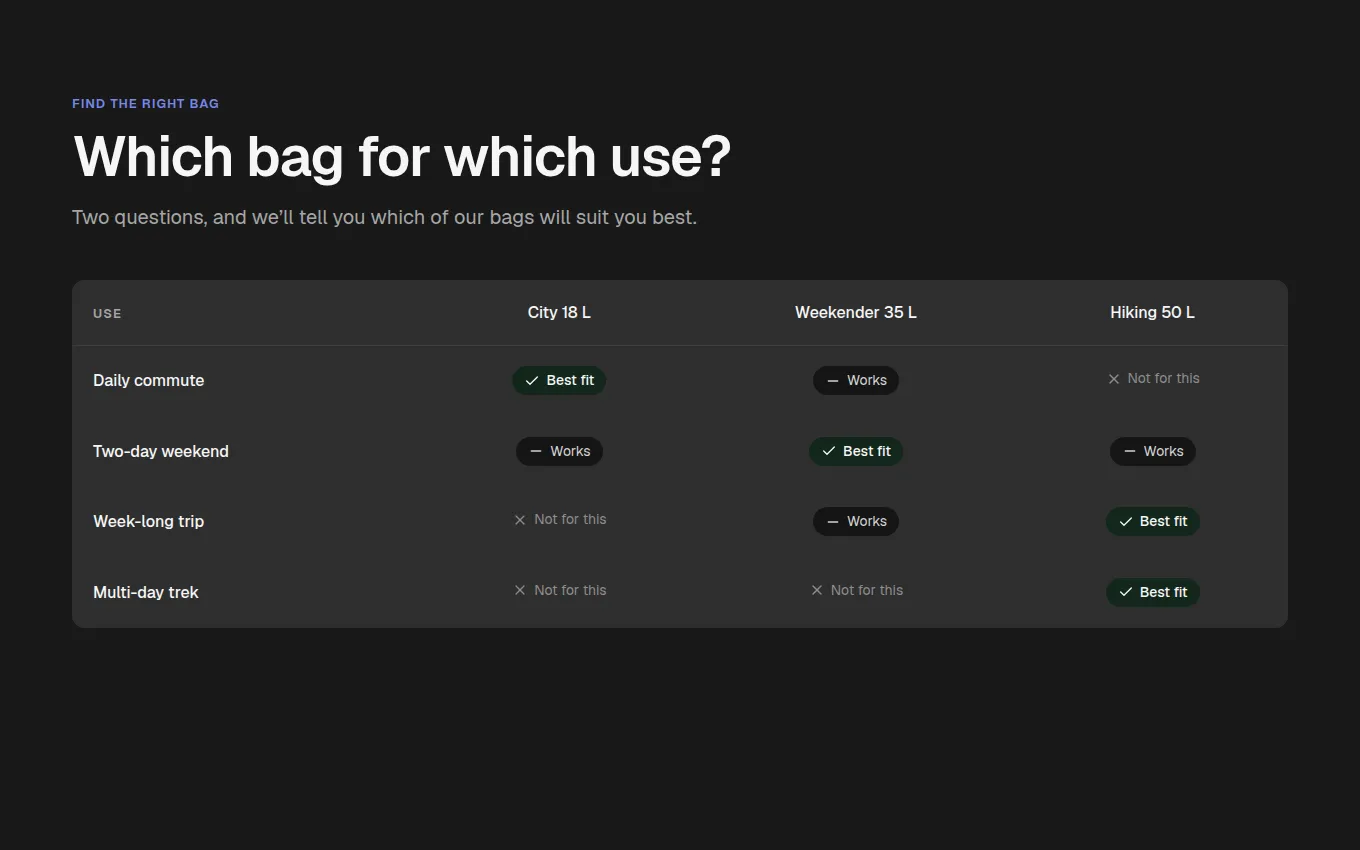The height and width of the screenshot is (850, 1360).
Task: Click the dash icon in Hiking Two-day weekend cell
Action: pyautogui.click(x=1130, y=451)
